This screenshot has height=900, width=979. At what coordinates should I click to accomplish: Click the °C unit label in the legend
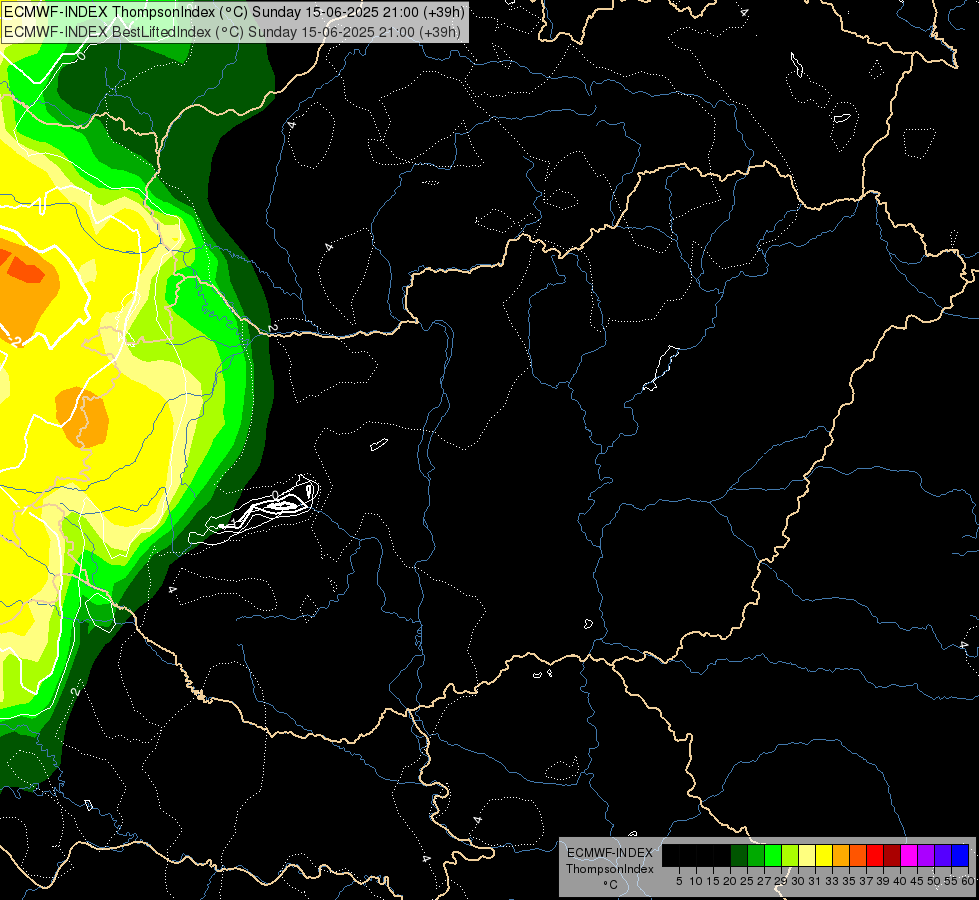[x=610, y=885]
